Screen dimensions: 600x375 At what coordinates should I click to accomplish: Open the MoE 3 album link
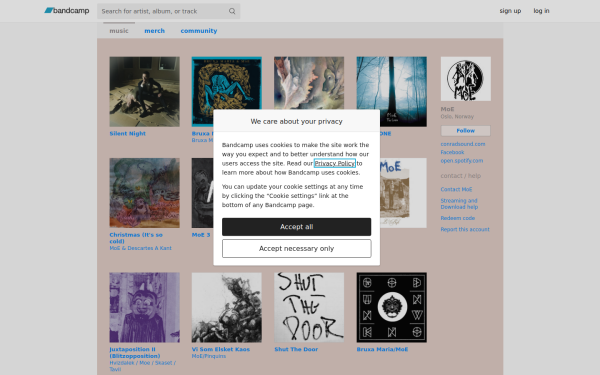click(x=201, y=235)
